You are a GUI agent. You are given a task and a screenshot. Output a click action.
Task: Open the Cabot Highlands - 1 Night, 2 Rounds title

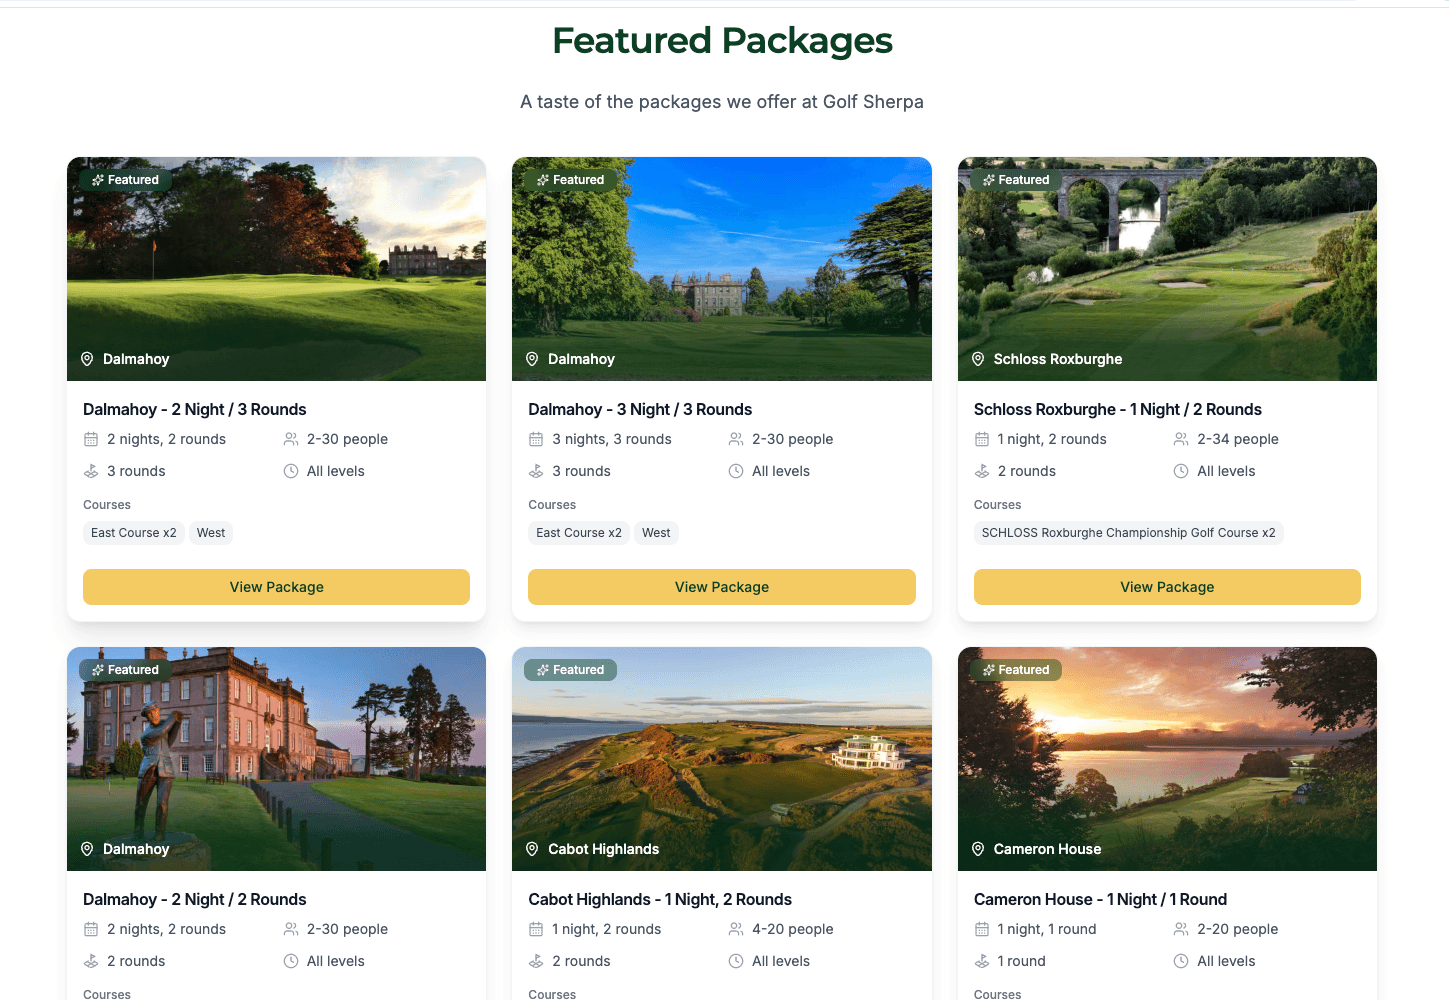coord(660,899)
